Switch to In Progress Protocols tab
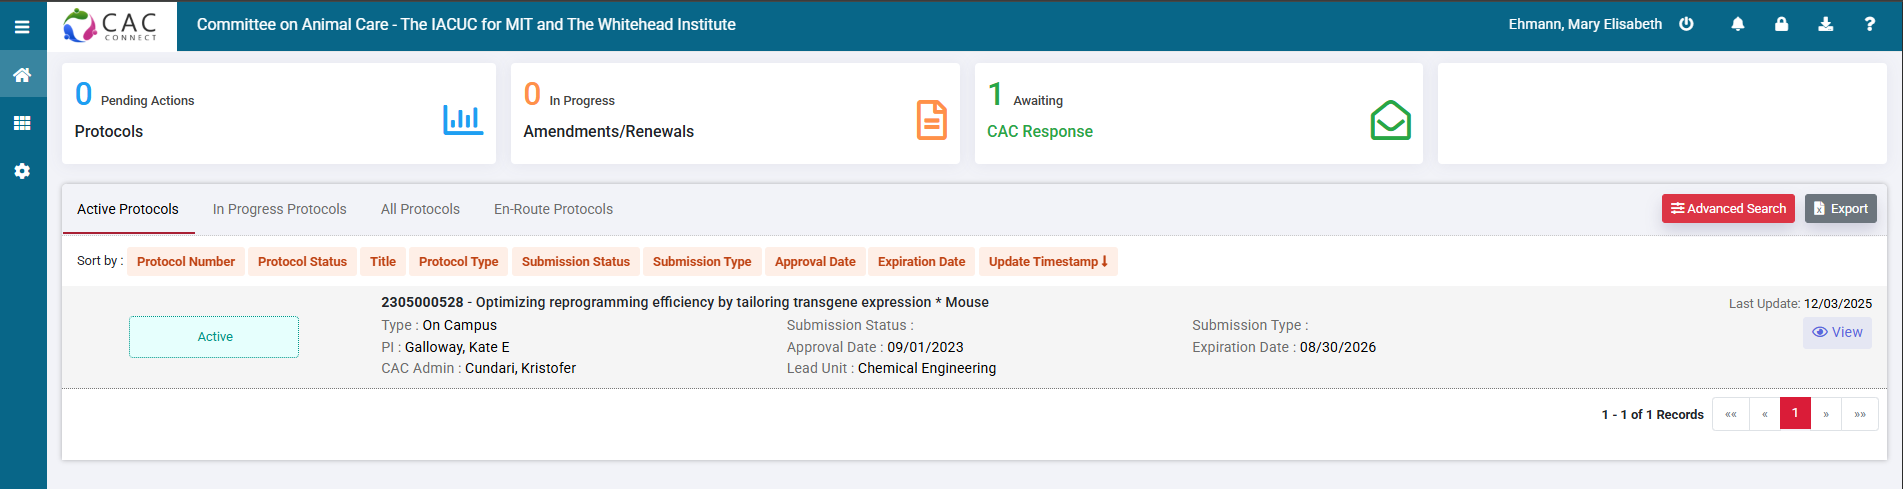The image size is (1903, 489). (279, 209)
